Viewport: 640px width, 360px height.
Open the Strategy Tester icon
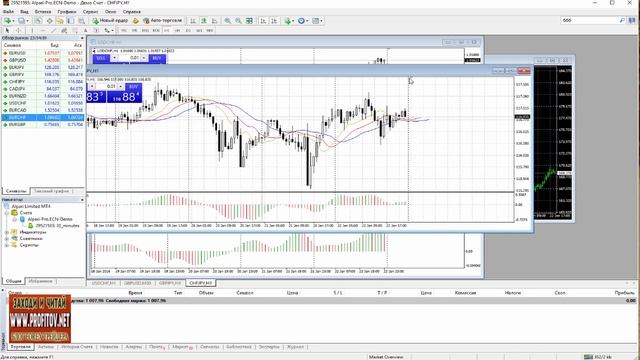(81, 20)
